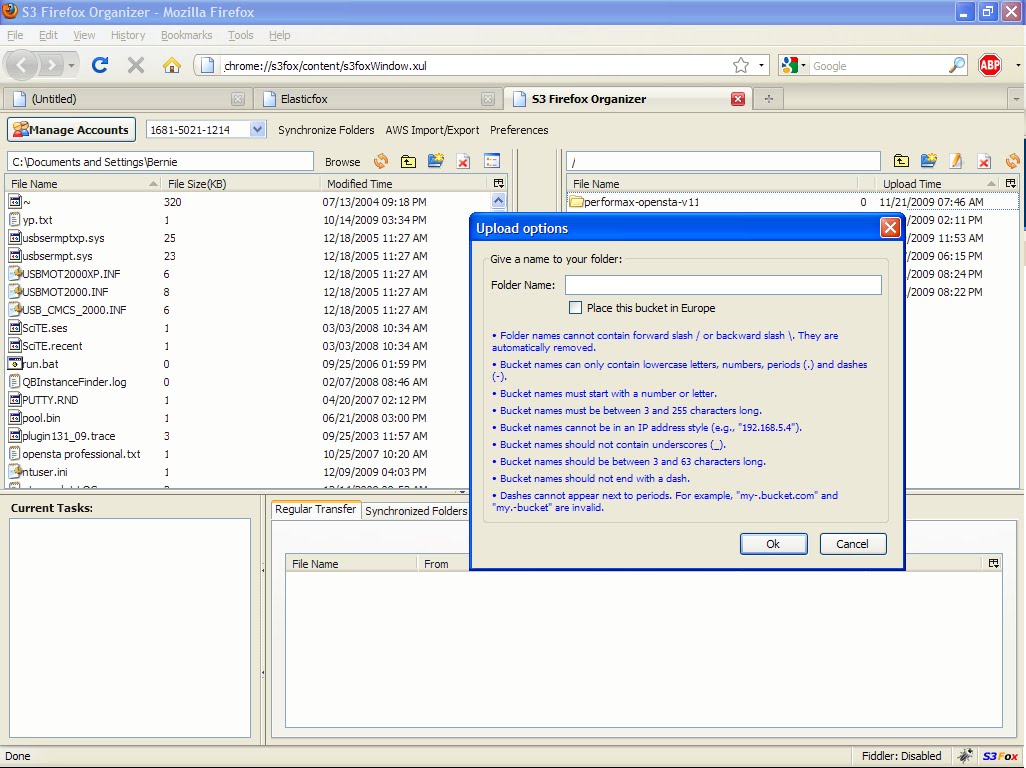Click the Folder Name input field
Image resolution: width=1026 pixels, height=768 pixels.
pos(723,285)
